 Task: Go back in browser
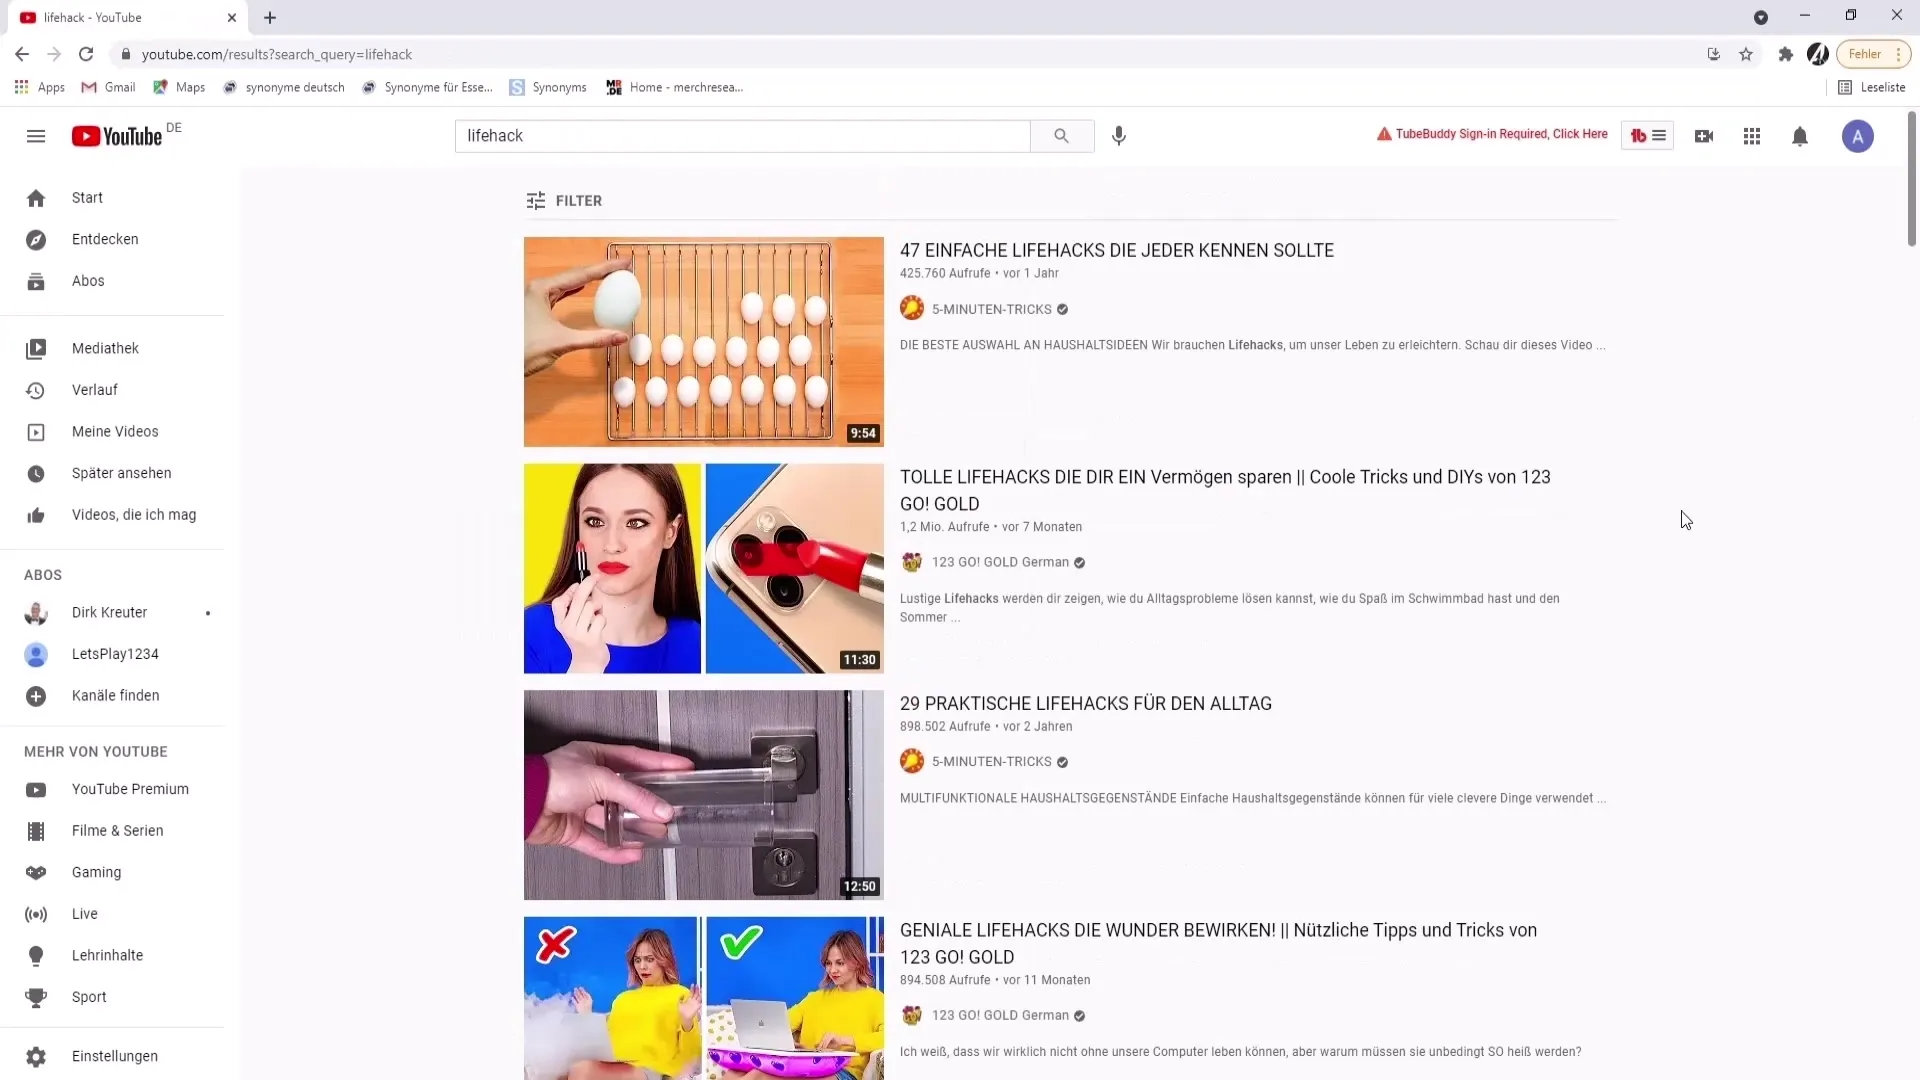(22, 54)
